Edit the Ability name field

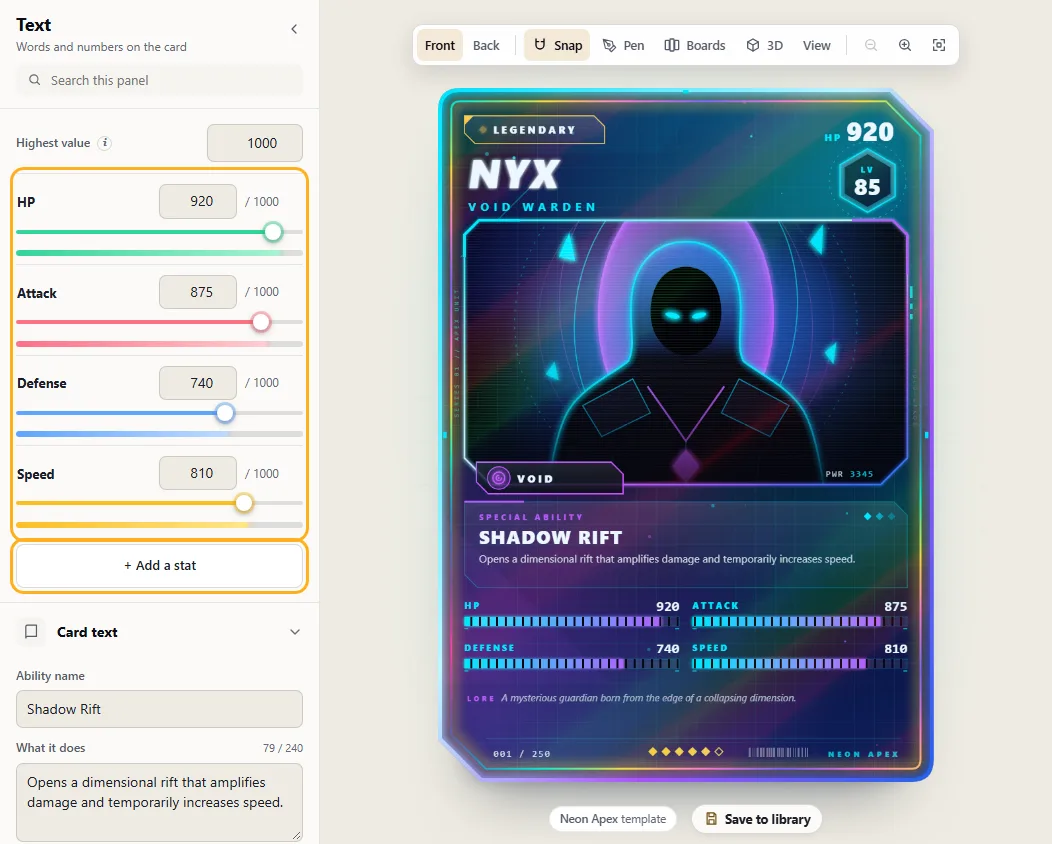[x=160, y=709]
